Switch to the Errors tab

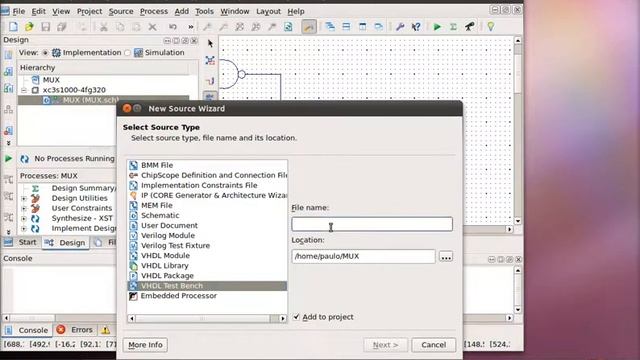[x=75, y=330]
